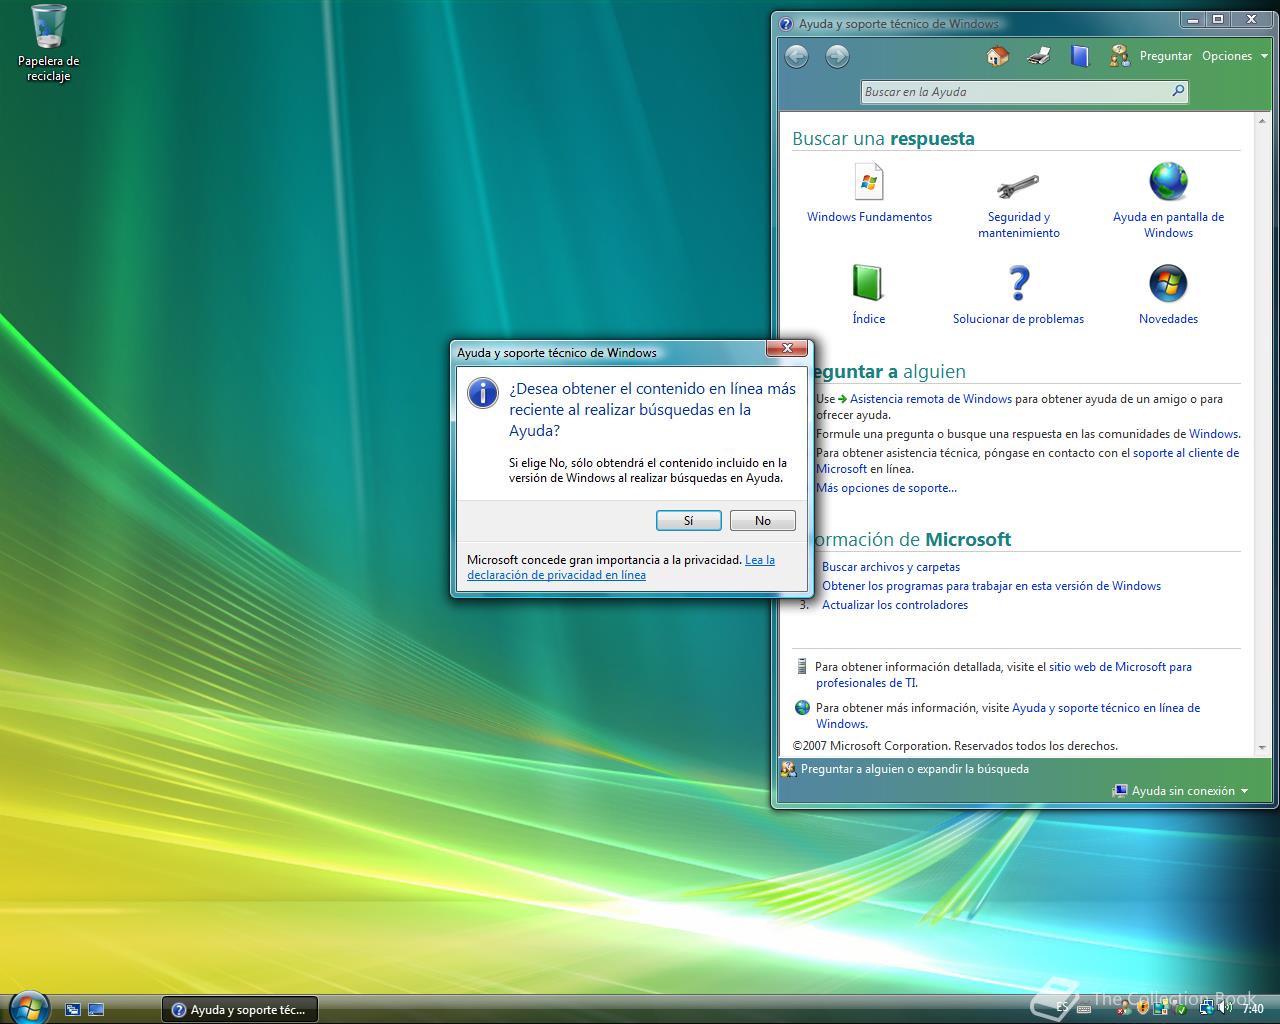This screenshot has height=1024, width=1280.
Task: Open the Índice green book icon
Action: (x=868, y=283)
